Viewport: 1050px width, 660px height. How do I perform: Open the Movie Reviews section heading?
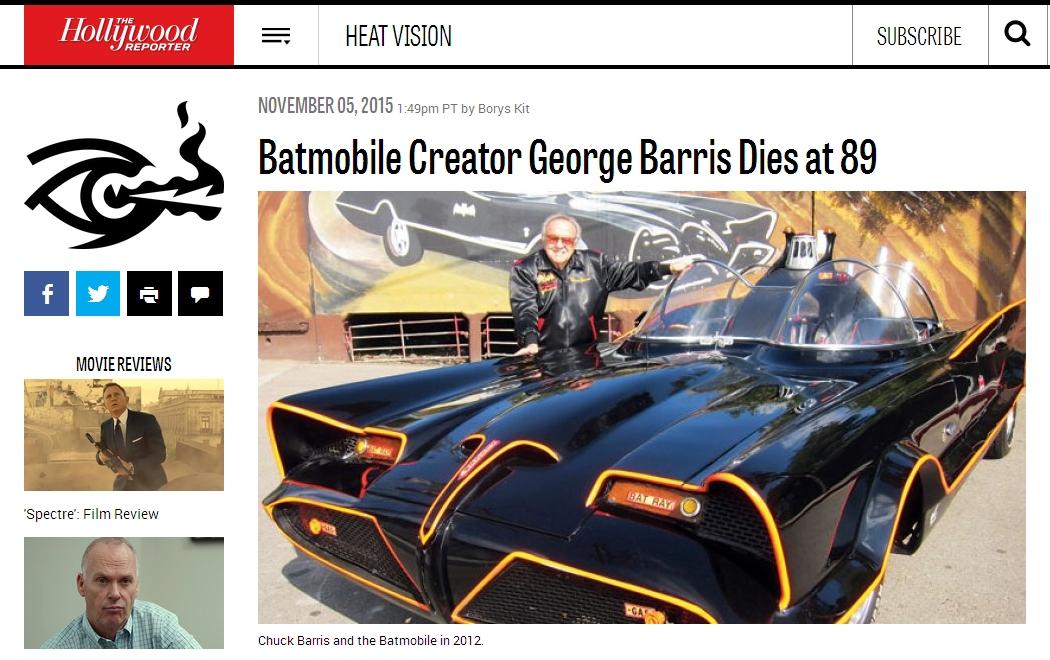coord(124,364)
